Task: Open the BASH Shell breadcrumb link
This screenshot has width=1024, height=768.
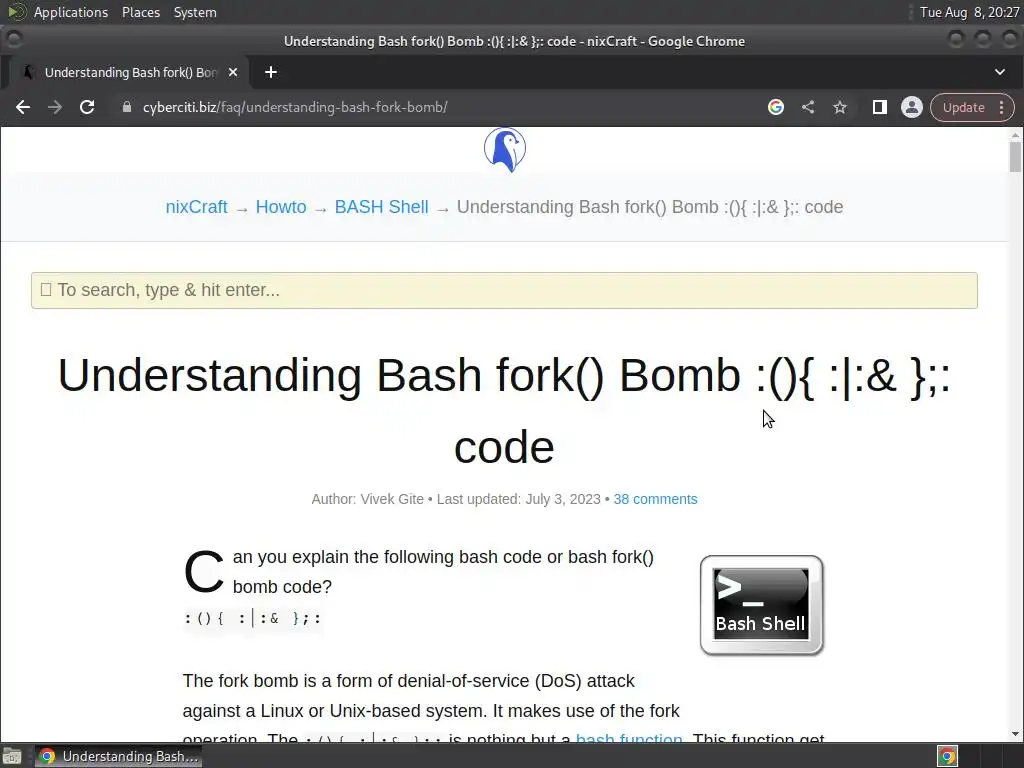Action: click(381, 207)
